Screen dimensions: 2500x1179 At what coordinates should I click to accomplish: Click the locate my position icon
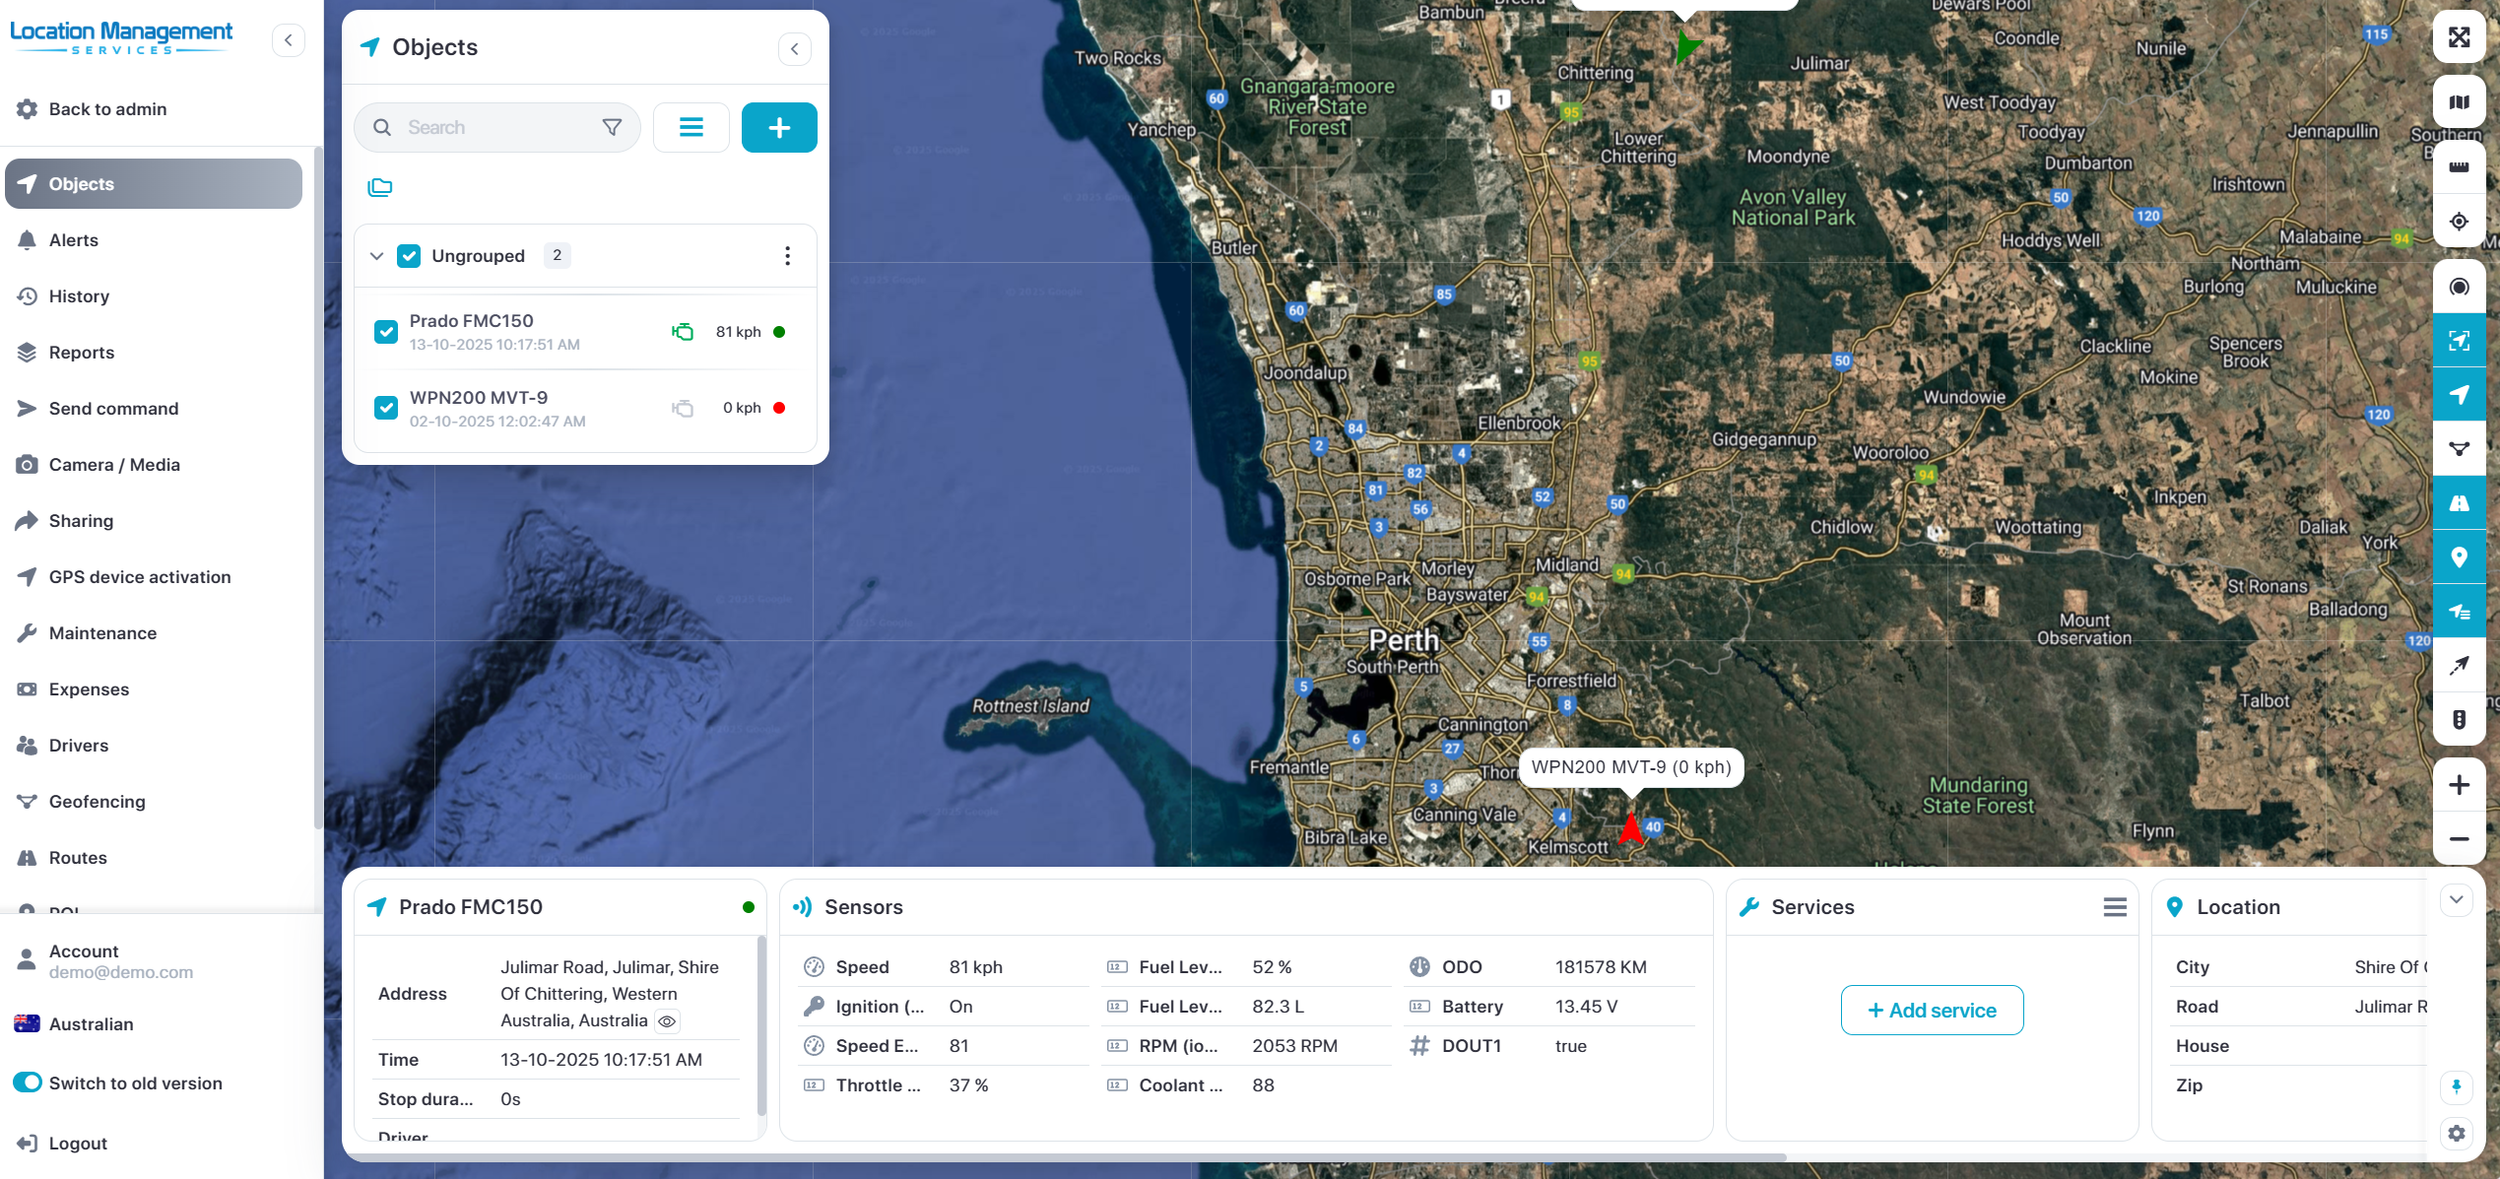pyautogui.click(x=2458, y=221)
